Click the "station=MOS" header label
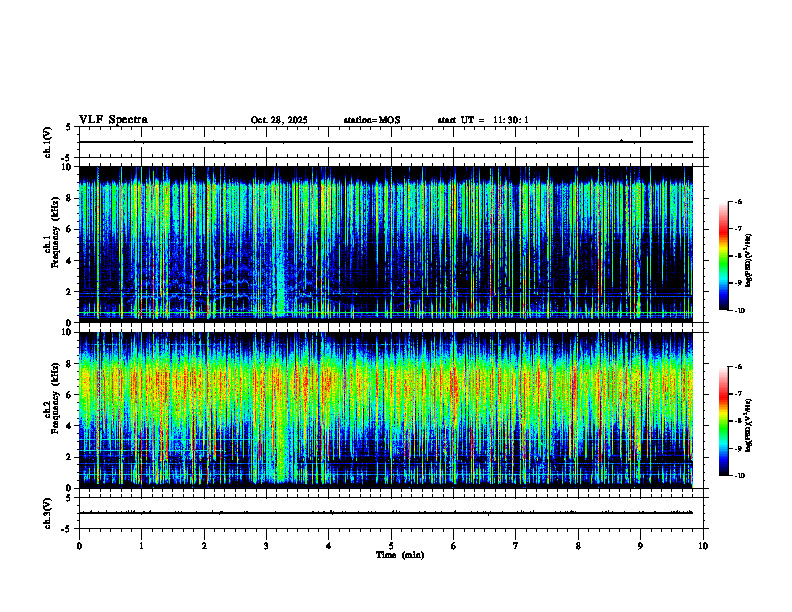Screen dimensions: 792x612 click(x=372, y=120)
